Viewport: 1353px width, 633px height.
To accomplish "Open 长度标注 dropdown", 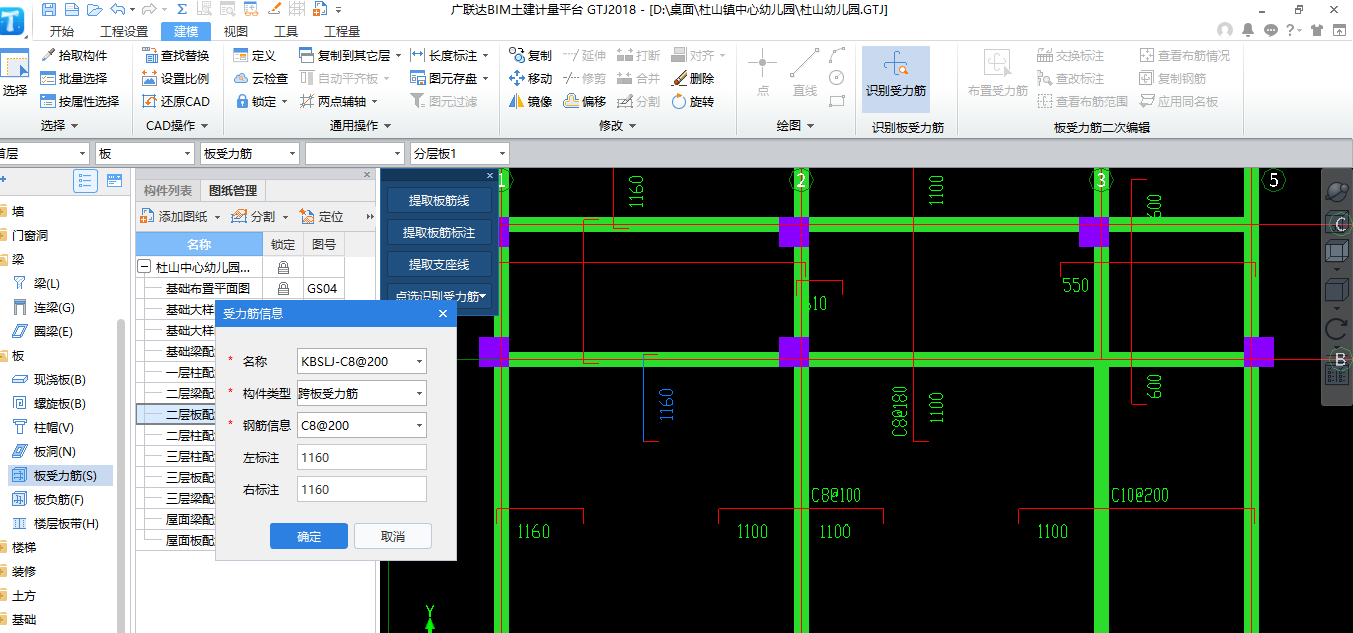I will click(485, 55).
